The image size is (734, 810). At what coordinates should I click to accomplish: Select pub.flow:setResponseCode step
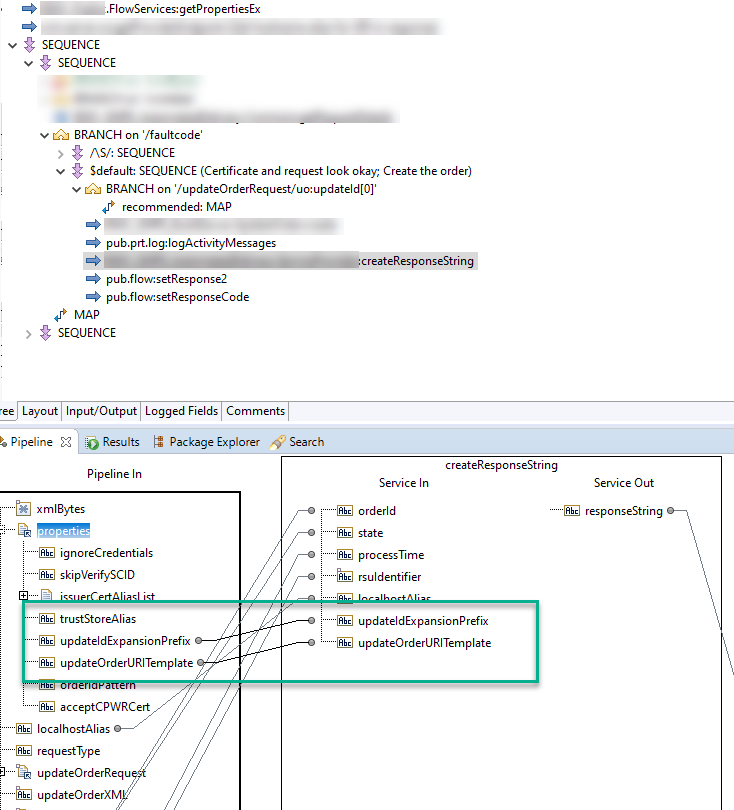click(178, 297)
